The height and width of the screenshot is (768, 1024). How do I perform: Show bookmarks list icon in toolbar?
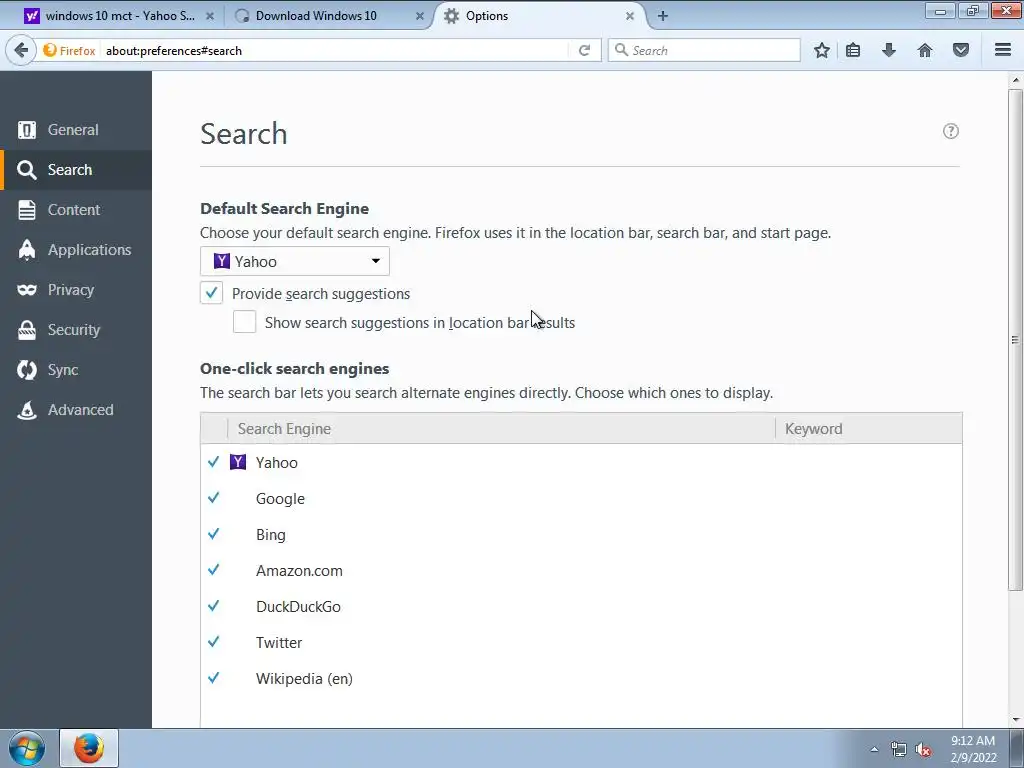click(853, 50)
